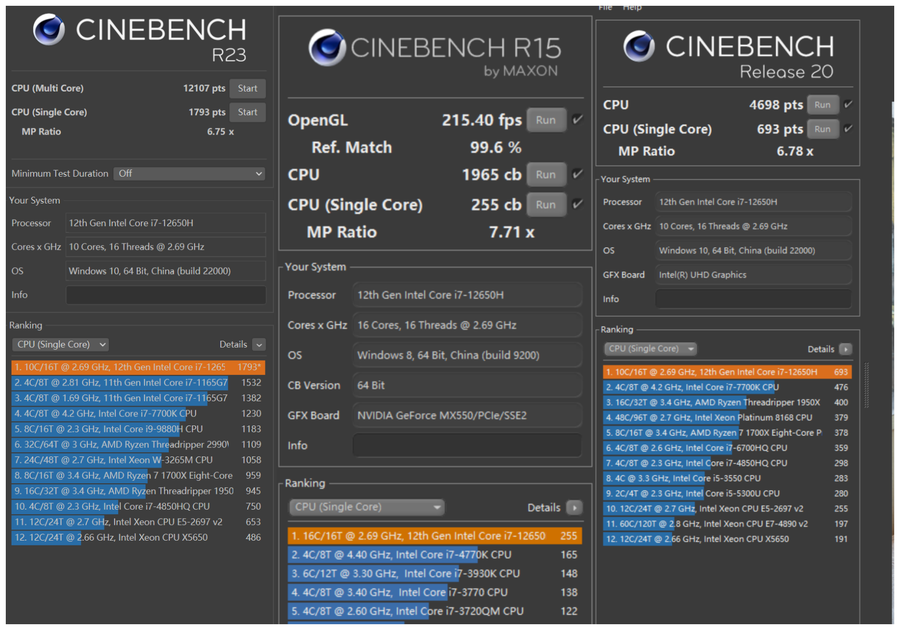Toggle the R20 CPU (Single Core) checkmark
This screenshot has height=630, width=900.
point(848,129)
